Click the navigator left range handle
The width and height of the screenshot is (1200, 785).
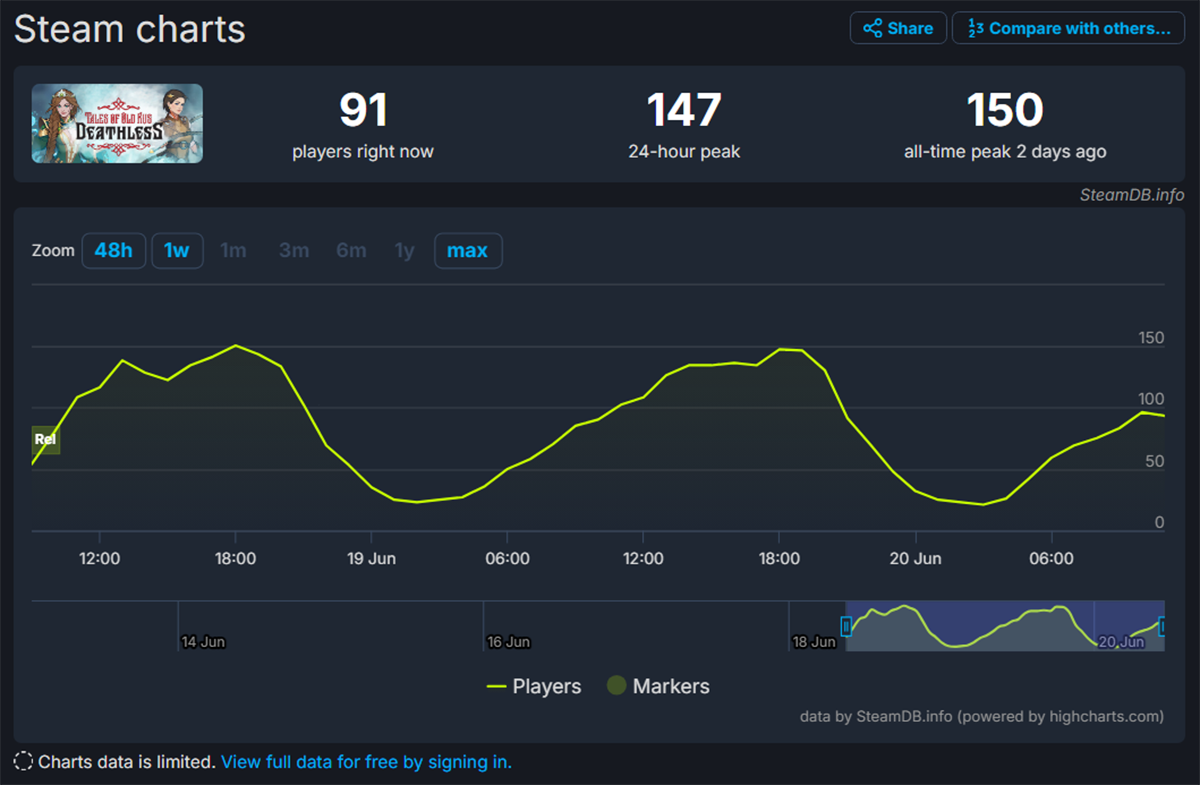pos(846,627)
